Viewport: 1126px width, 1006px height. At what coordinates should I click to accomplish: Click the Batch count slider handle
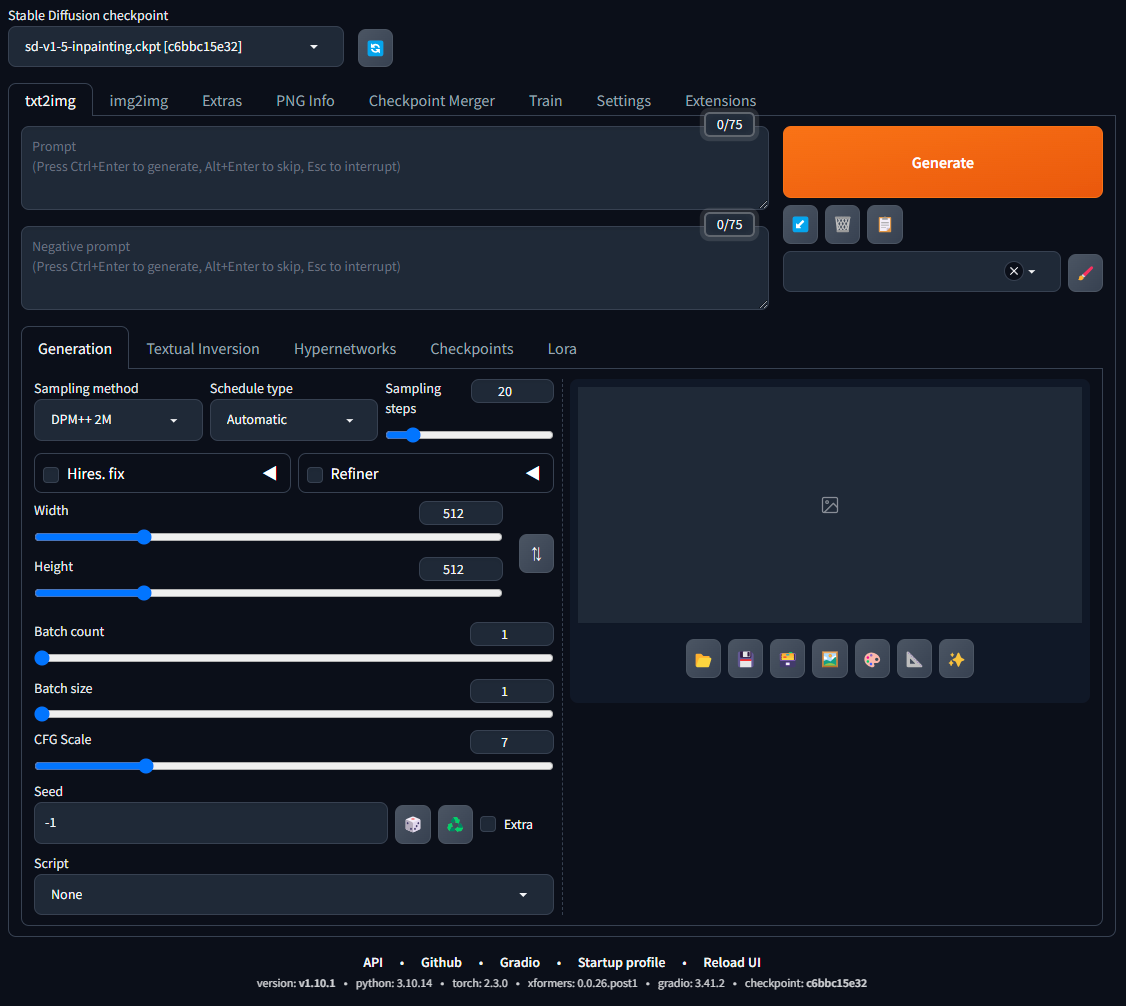tap(42, 658)
